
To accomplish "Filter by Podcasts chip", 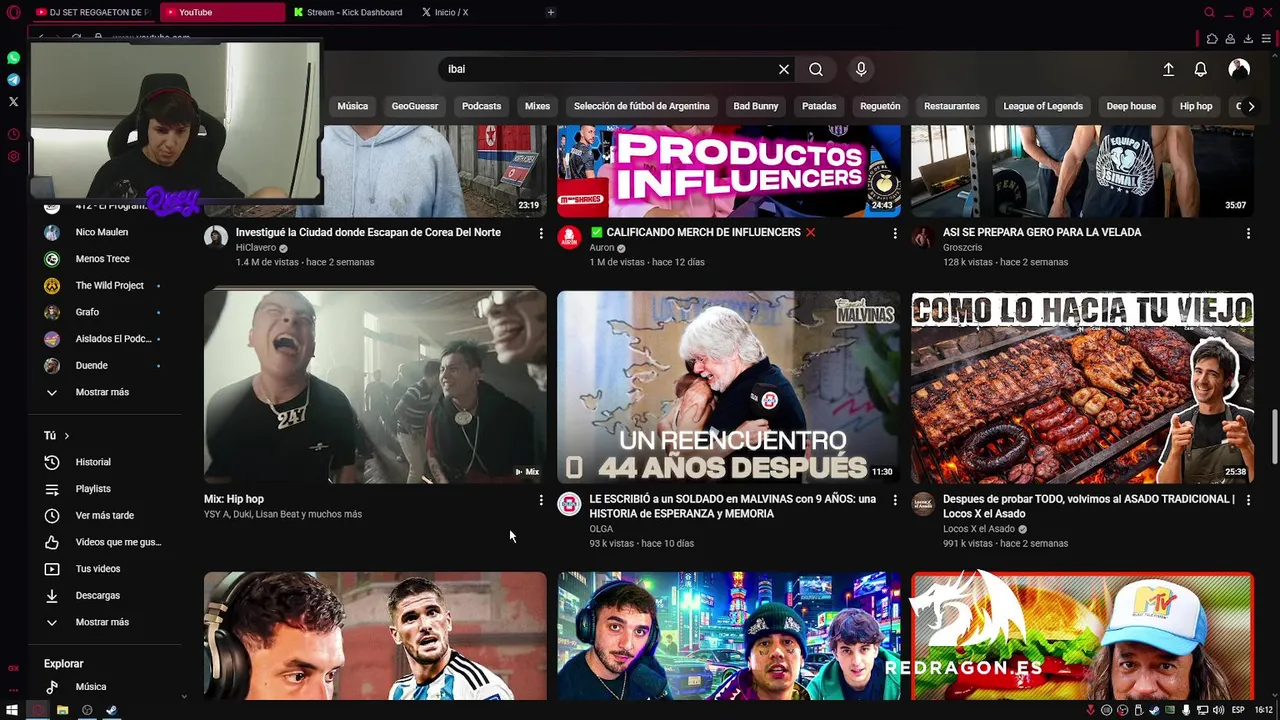I will click(481, 106).
